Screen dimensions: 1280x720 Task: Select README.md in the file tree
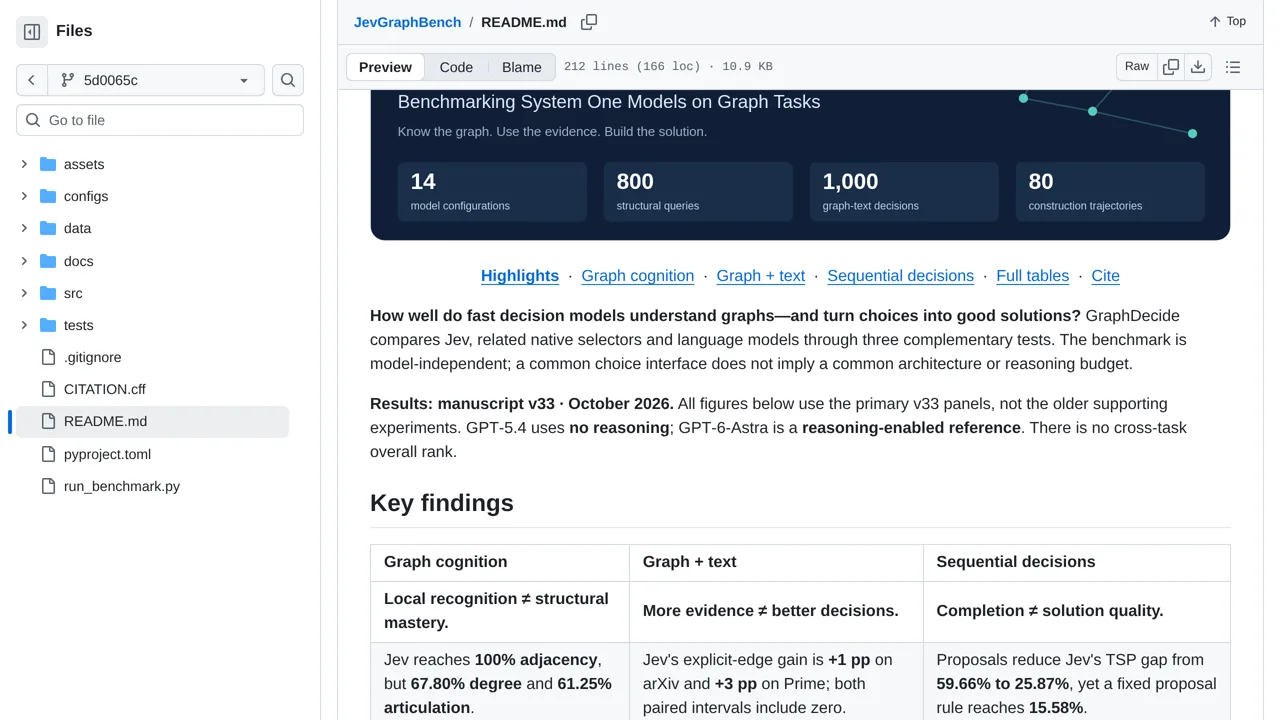[x=152, y=422]
